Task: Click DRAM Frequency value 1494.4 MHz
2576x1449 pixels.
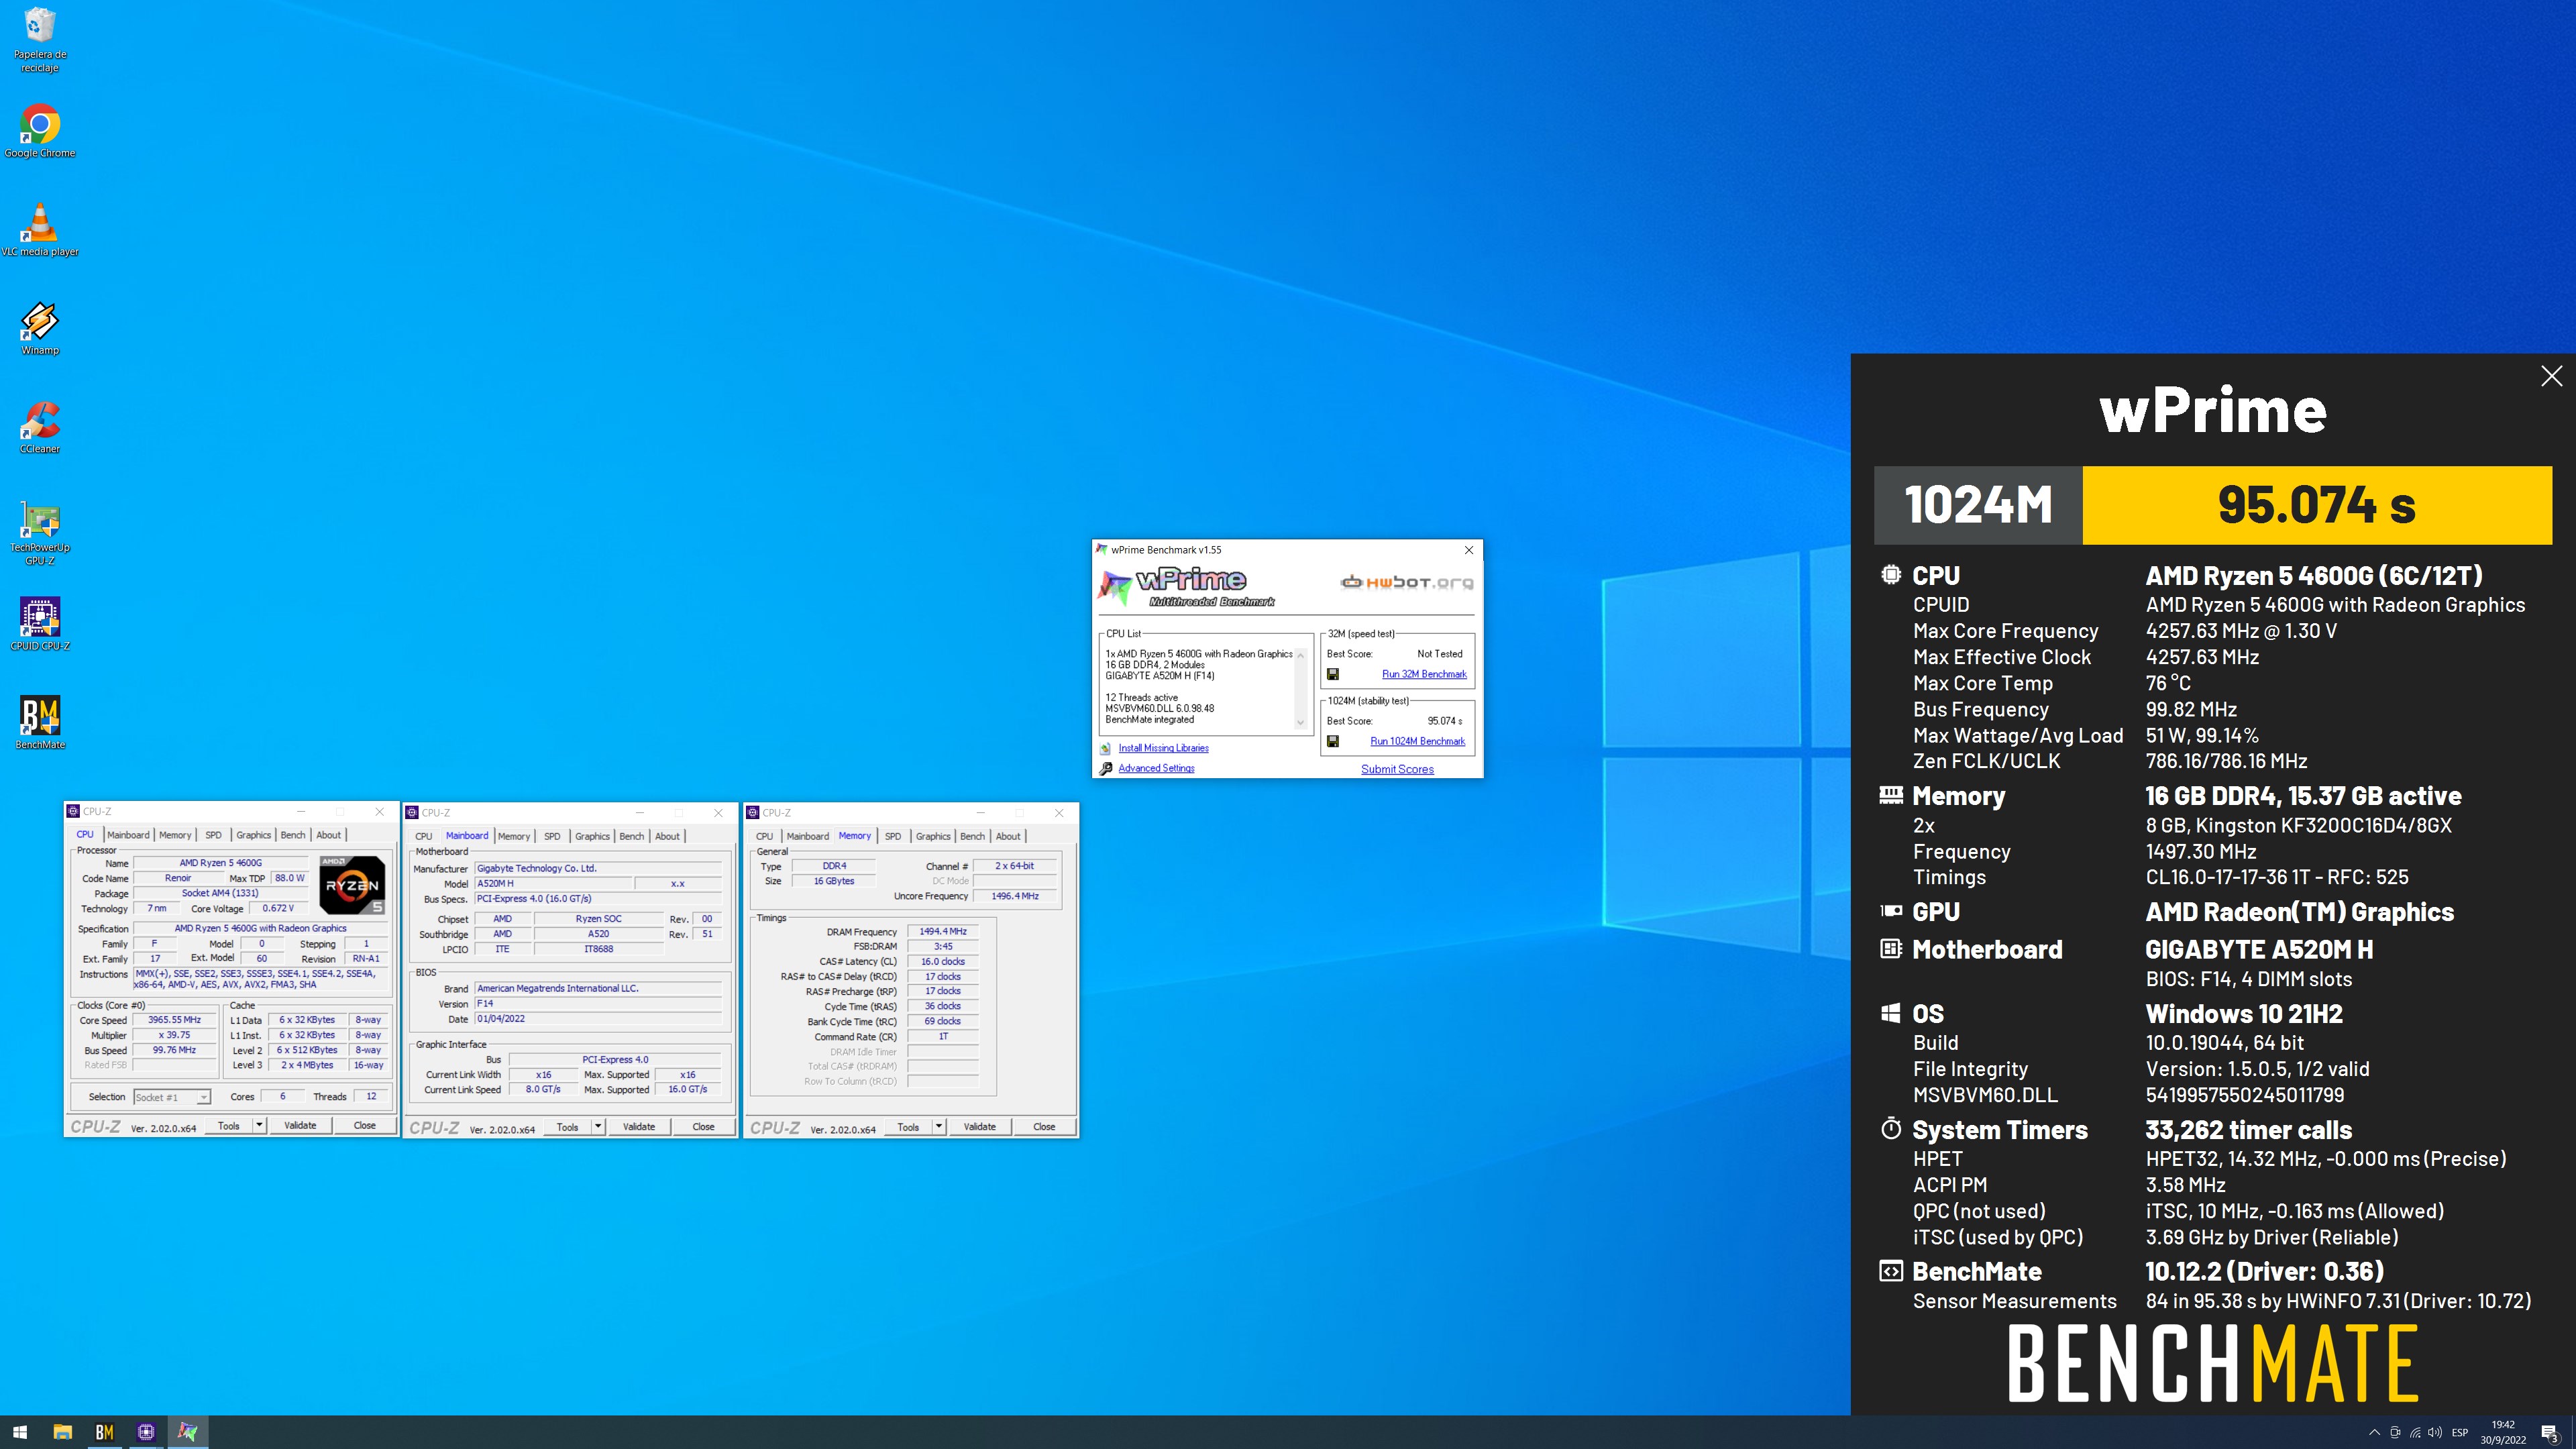Action: pyautogui.click(x=943, y=931)
